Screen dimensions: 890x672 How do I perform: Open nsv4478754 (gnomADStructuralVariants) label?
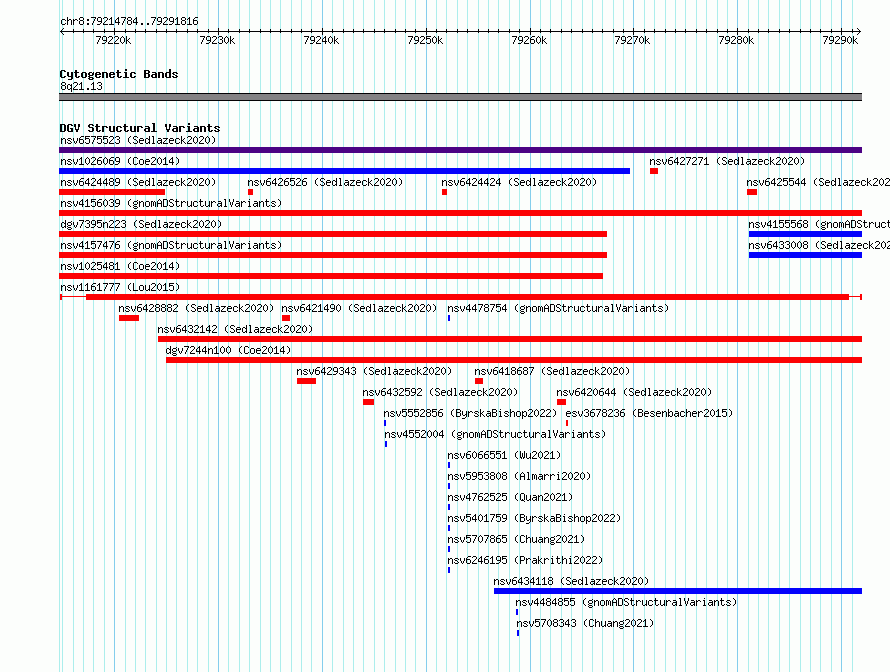coord(558,308)
